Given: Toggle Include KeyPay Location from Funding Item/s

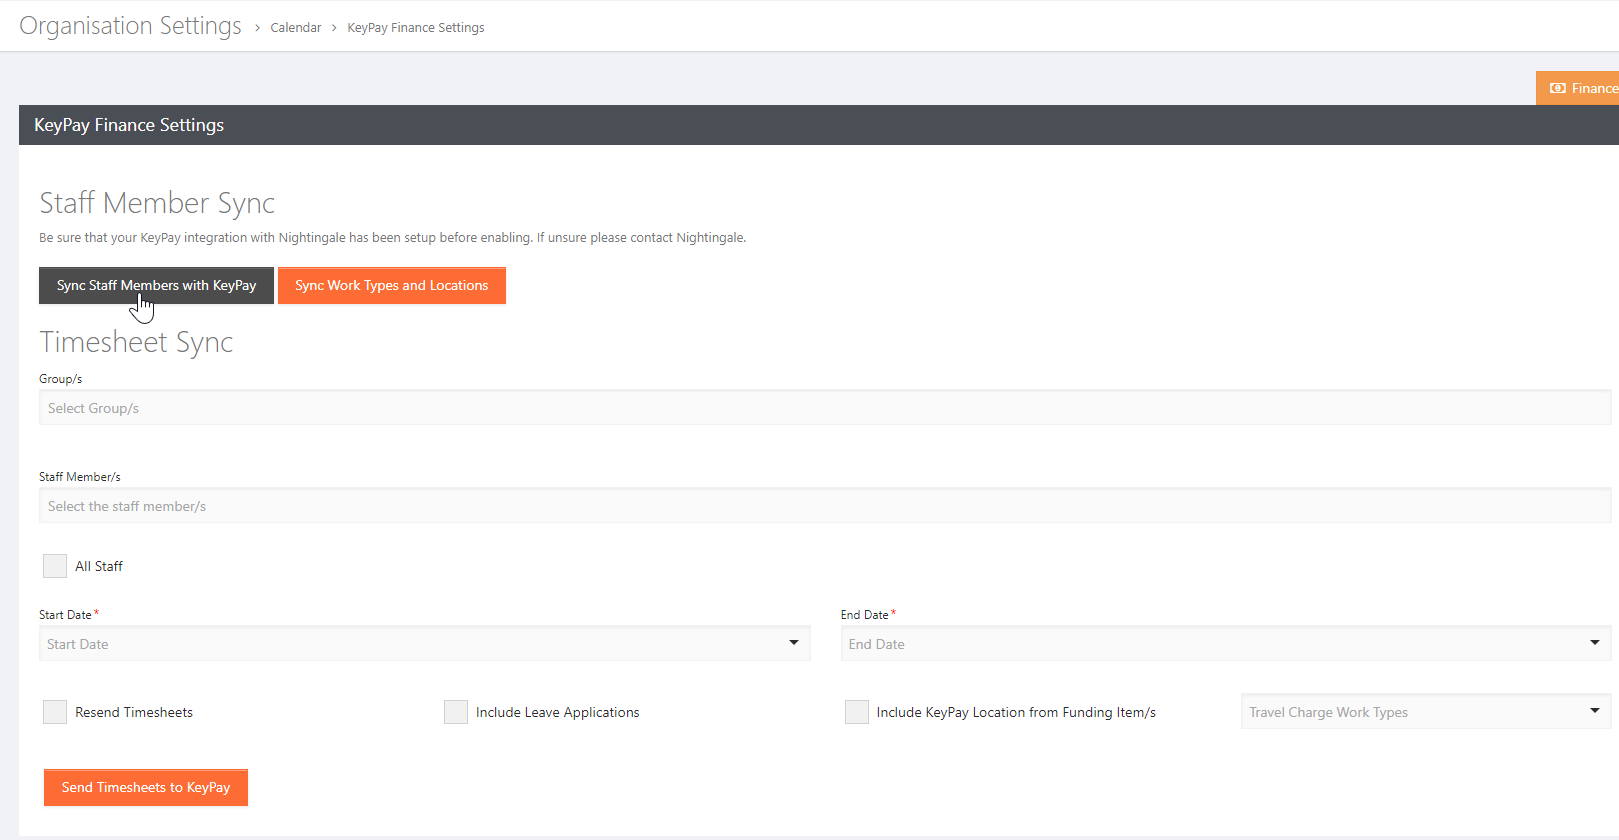Looking at the screenshot, I should pyautogui.click(x=857, y=712).
